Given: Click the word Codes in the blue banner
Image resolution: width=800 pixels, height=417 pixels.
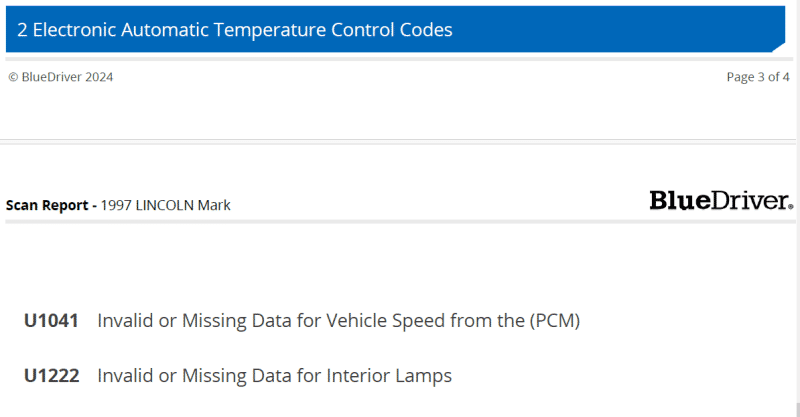Looking at the screenshot, I should [x=426, y=30].
